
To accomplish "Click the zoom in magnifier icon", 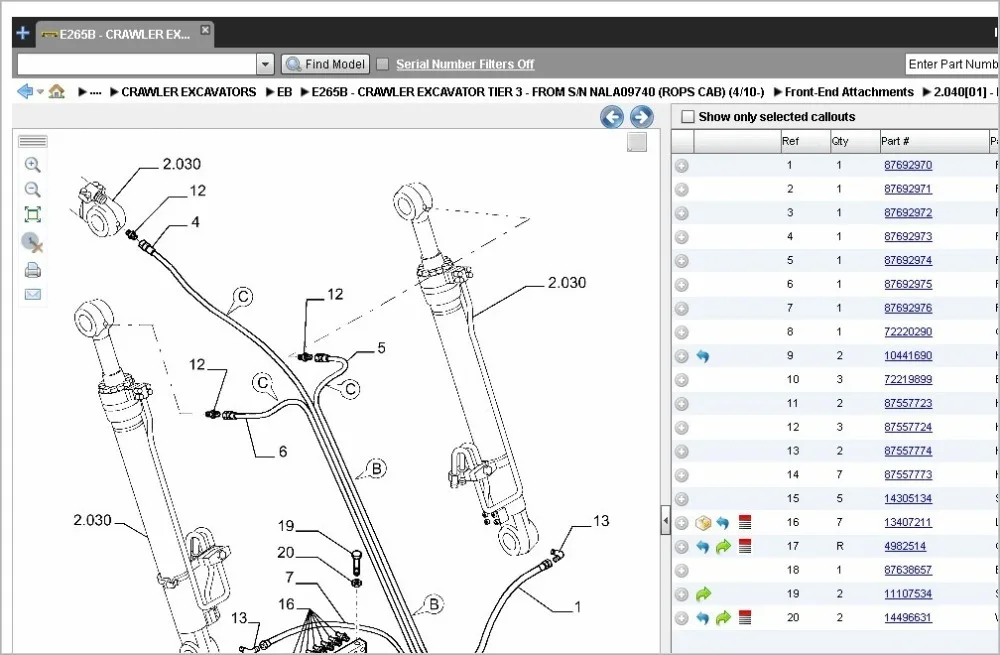I will 32,165.
